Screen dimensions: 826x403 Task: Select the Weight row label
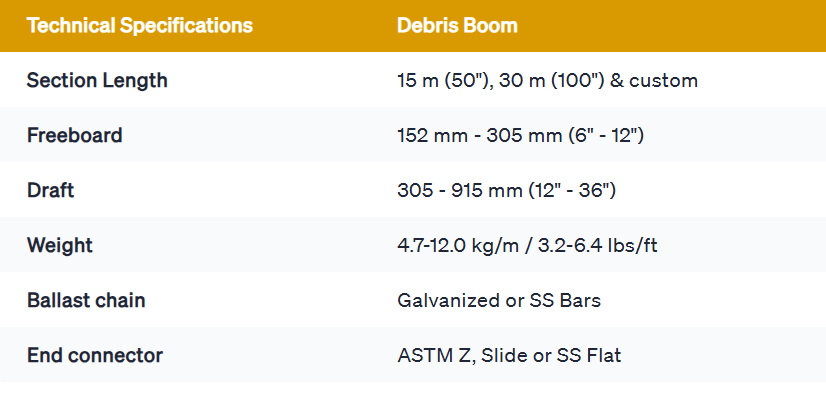[x=59, y=245]
